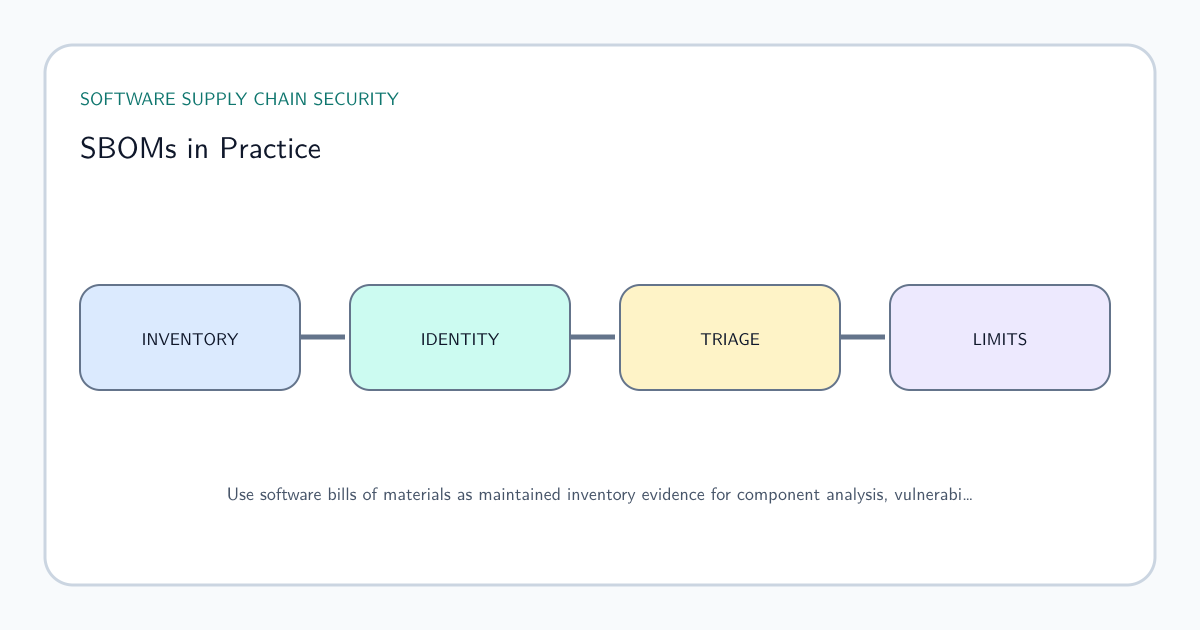Click the green IDENTITY stage box
1200x630 pixels.
coord(460,337)
